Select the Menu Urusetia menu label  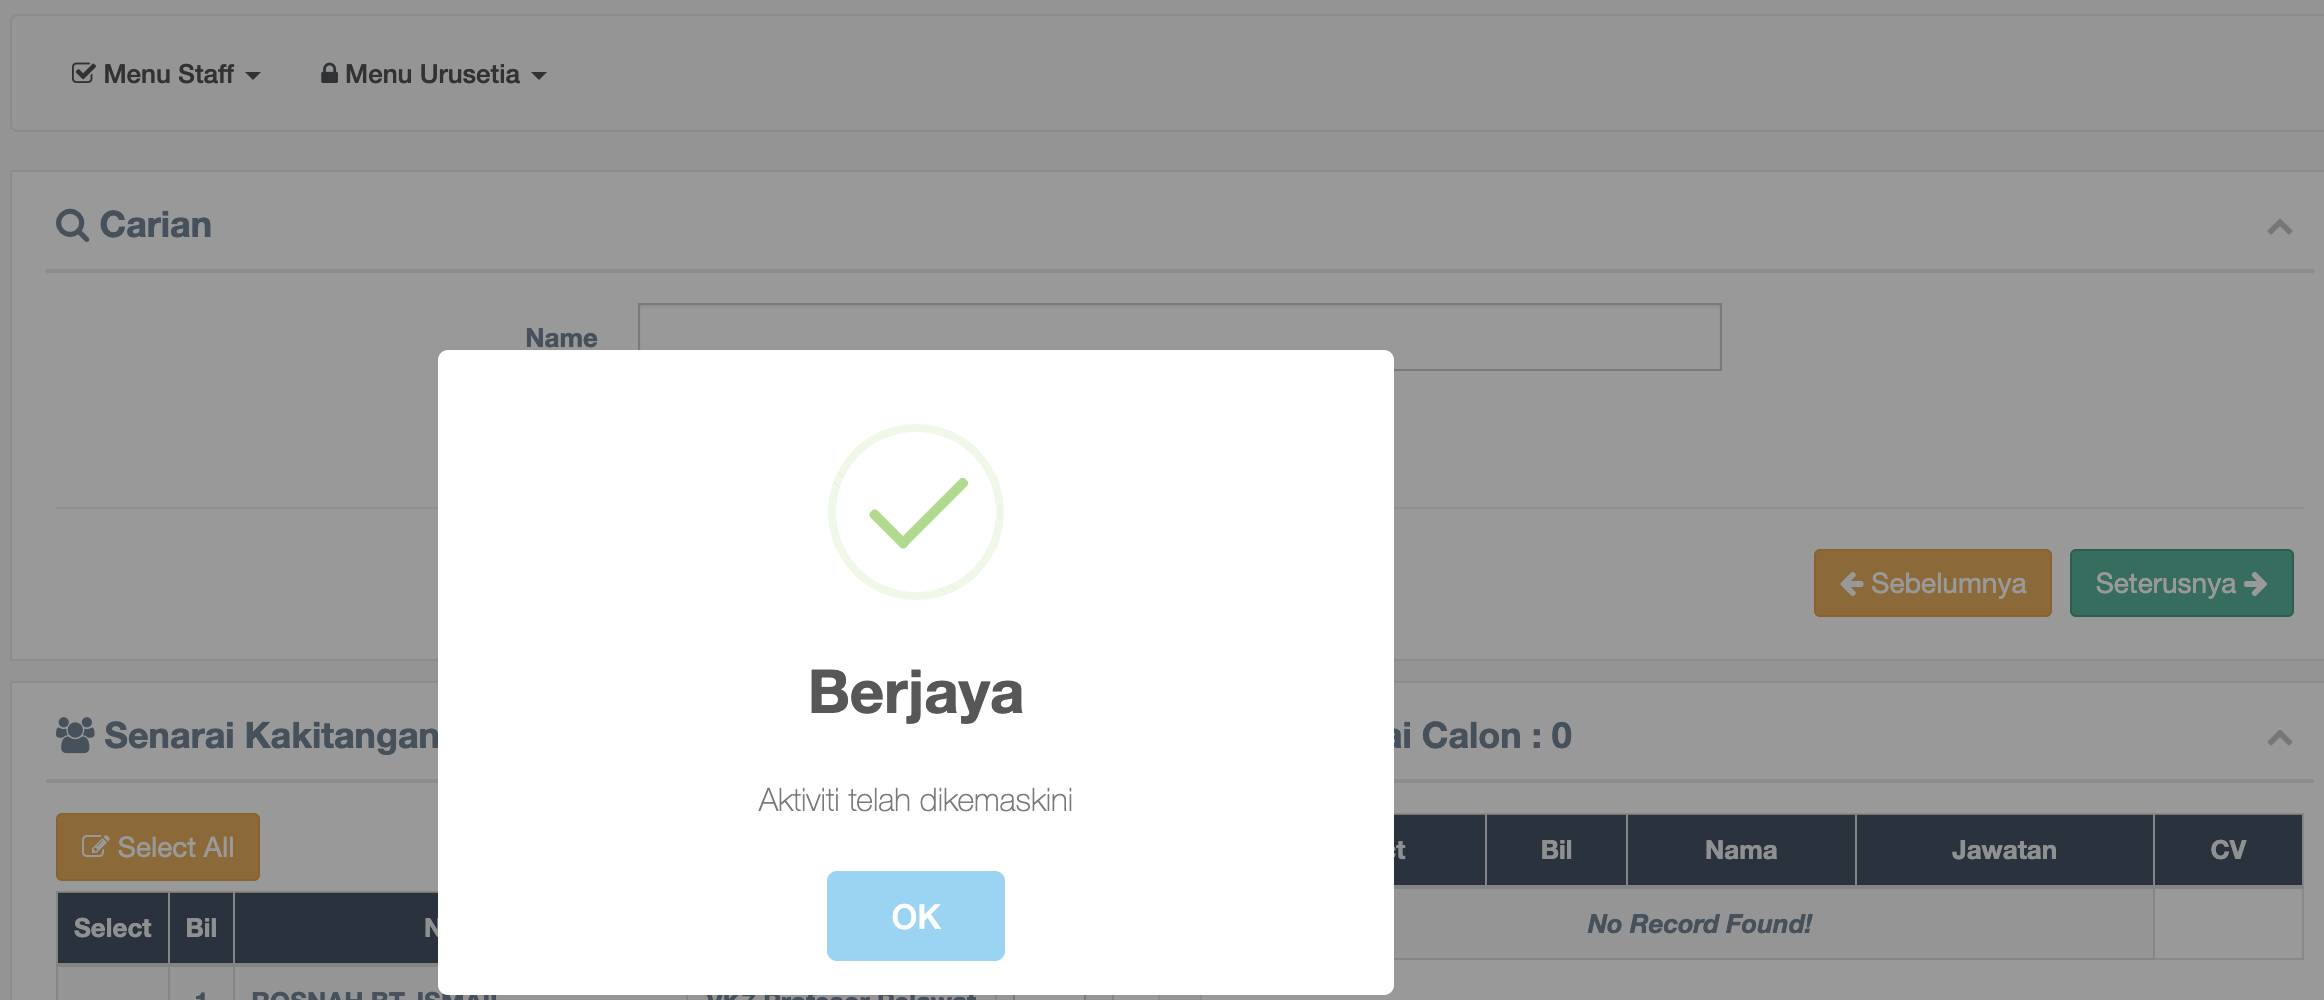coord(432,74)
